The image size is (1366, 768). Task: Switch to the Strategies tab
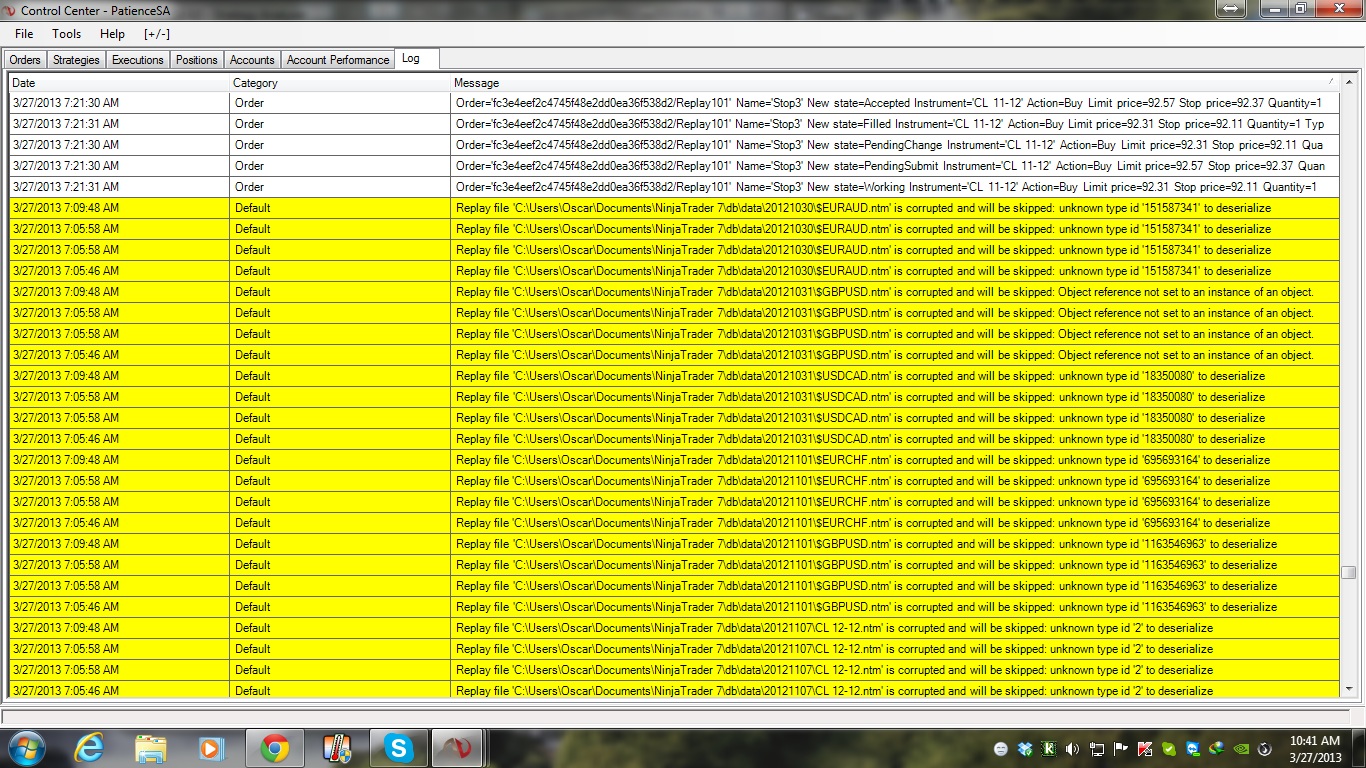click(x=76, y=60)
